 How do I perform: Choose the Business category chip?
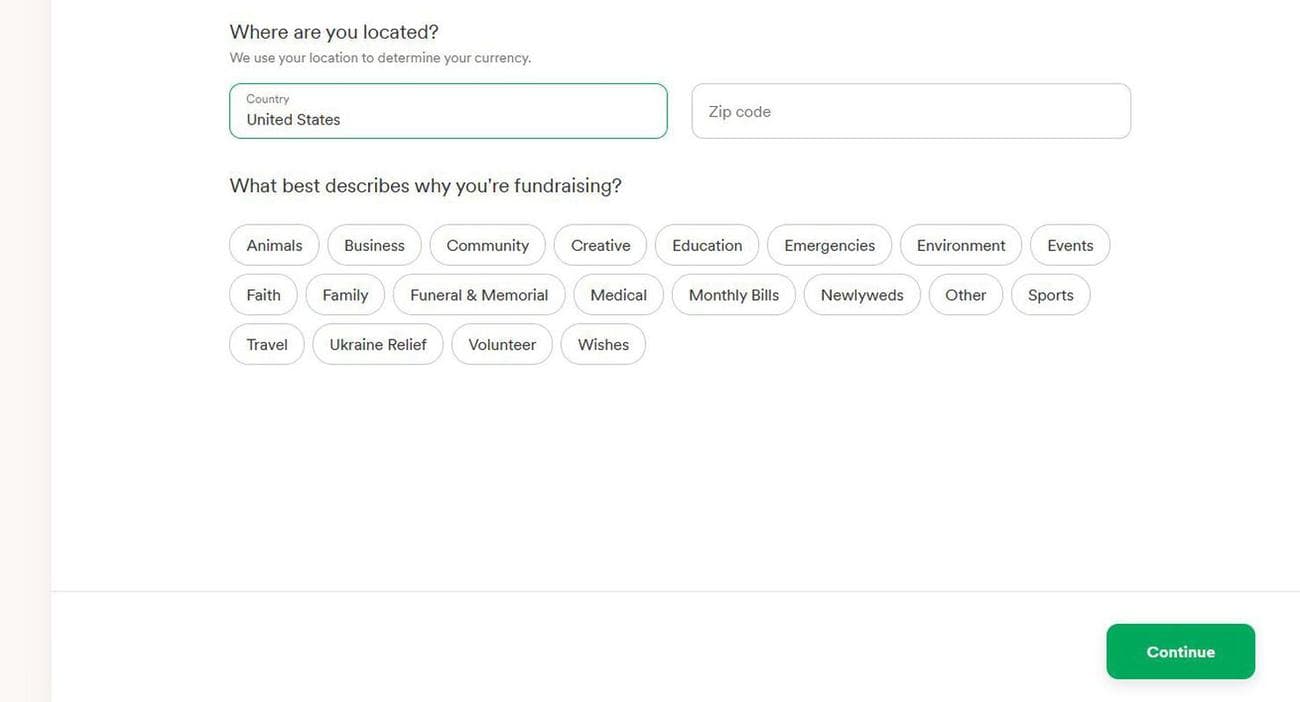[x=374, y=245]
